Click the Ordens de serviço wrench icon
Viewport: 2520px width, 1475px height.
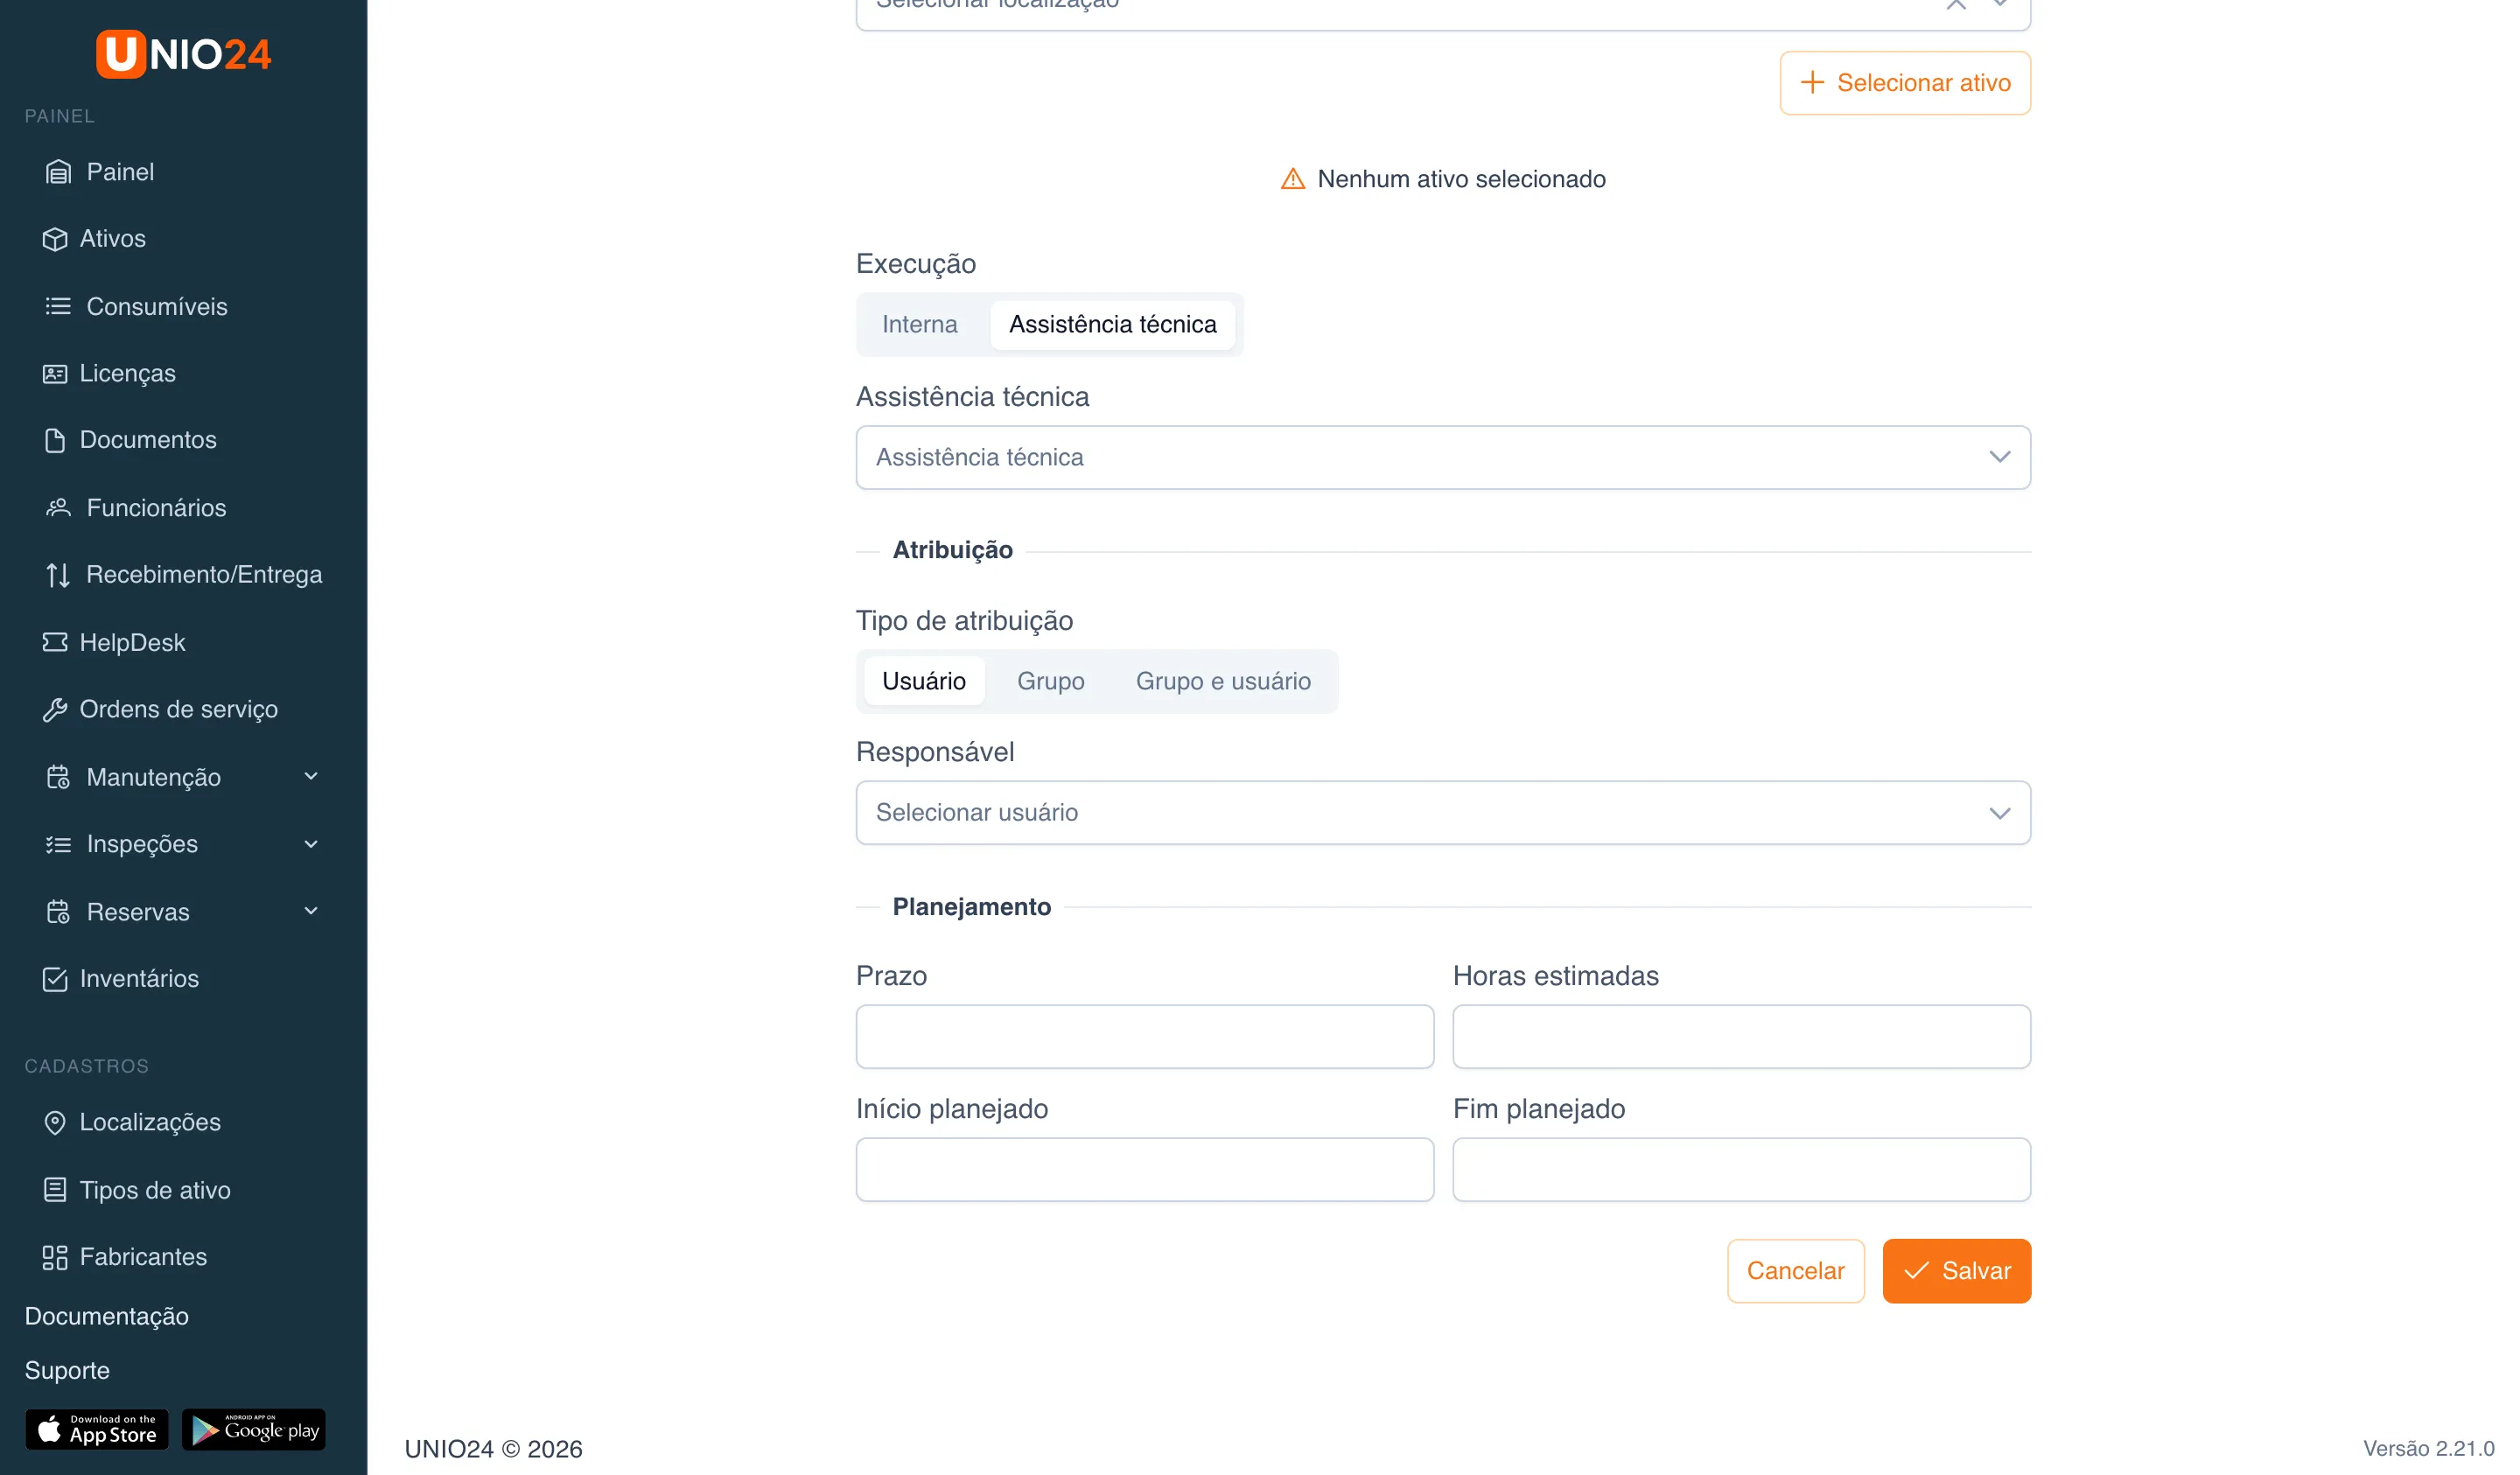point(55,710)
